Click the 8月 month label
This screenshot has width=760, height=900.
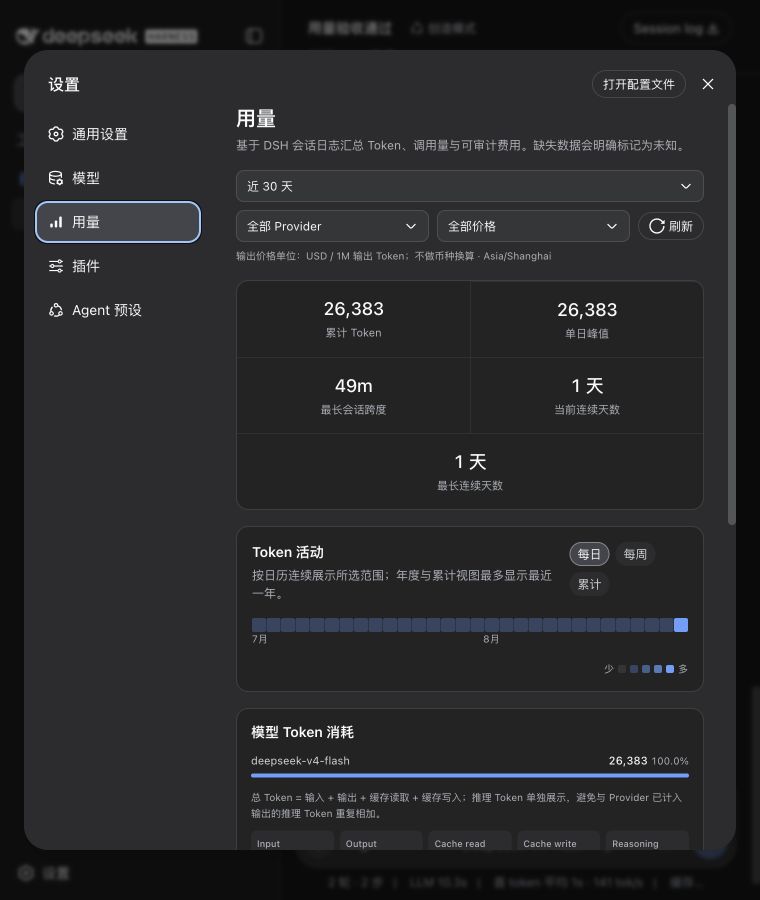(491, 639)
